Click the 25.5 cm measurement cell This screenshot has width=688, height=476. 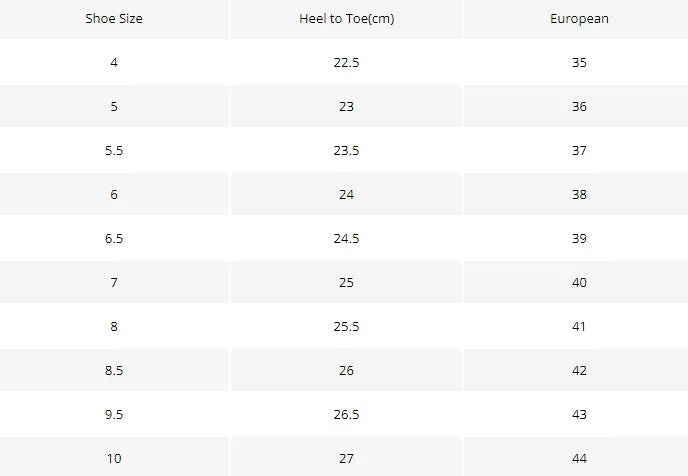click(x=346, y=326)
